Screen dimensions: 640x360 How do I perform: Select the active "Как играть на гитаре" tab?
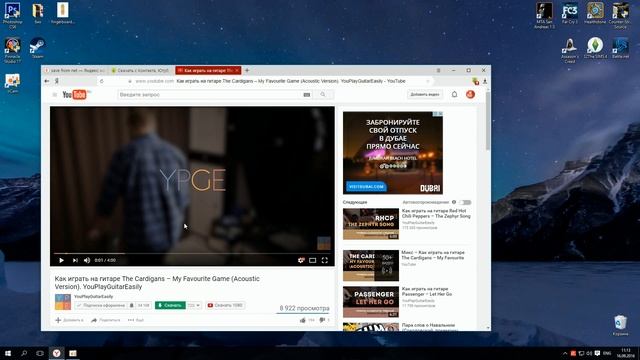pos(208,70)
